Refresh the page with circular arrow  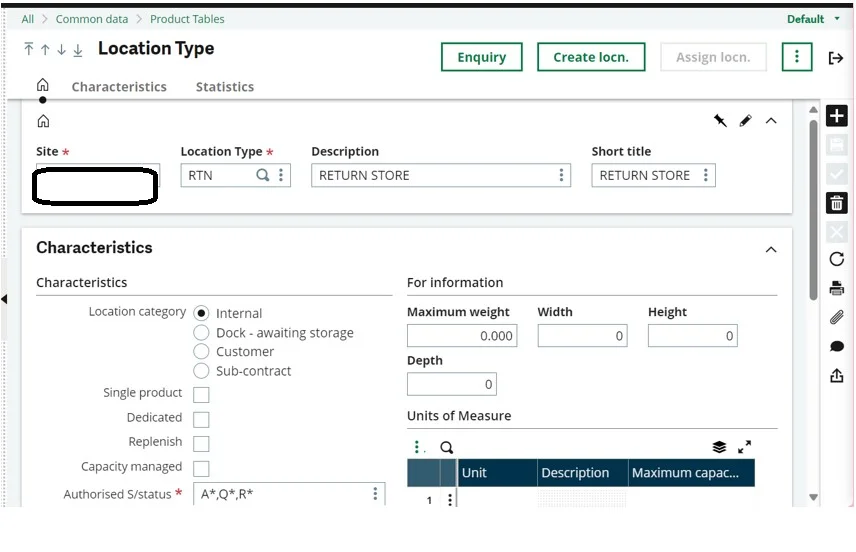(x=836, y=259)
